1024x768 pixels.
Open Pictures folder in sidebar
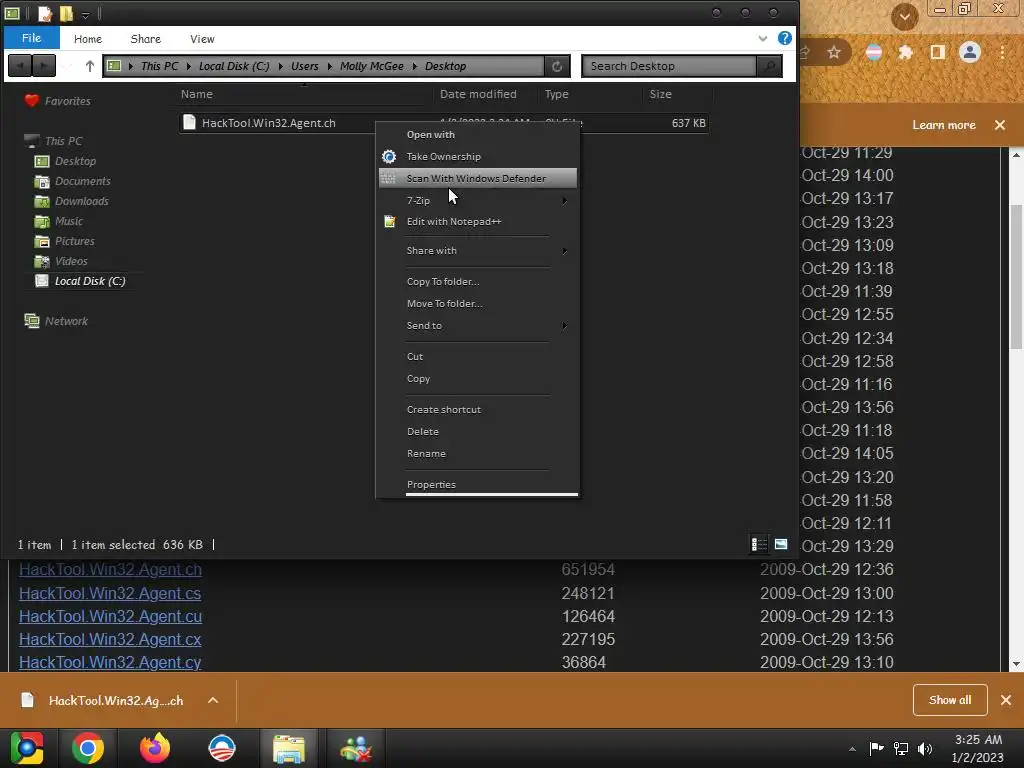(x=74, y=241)
